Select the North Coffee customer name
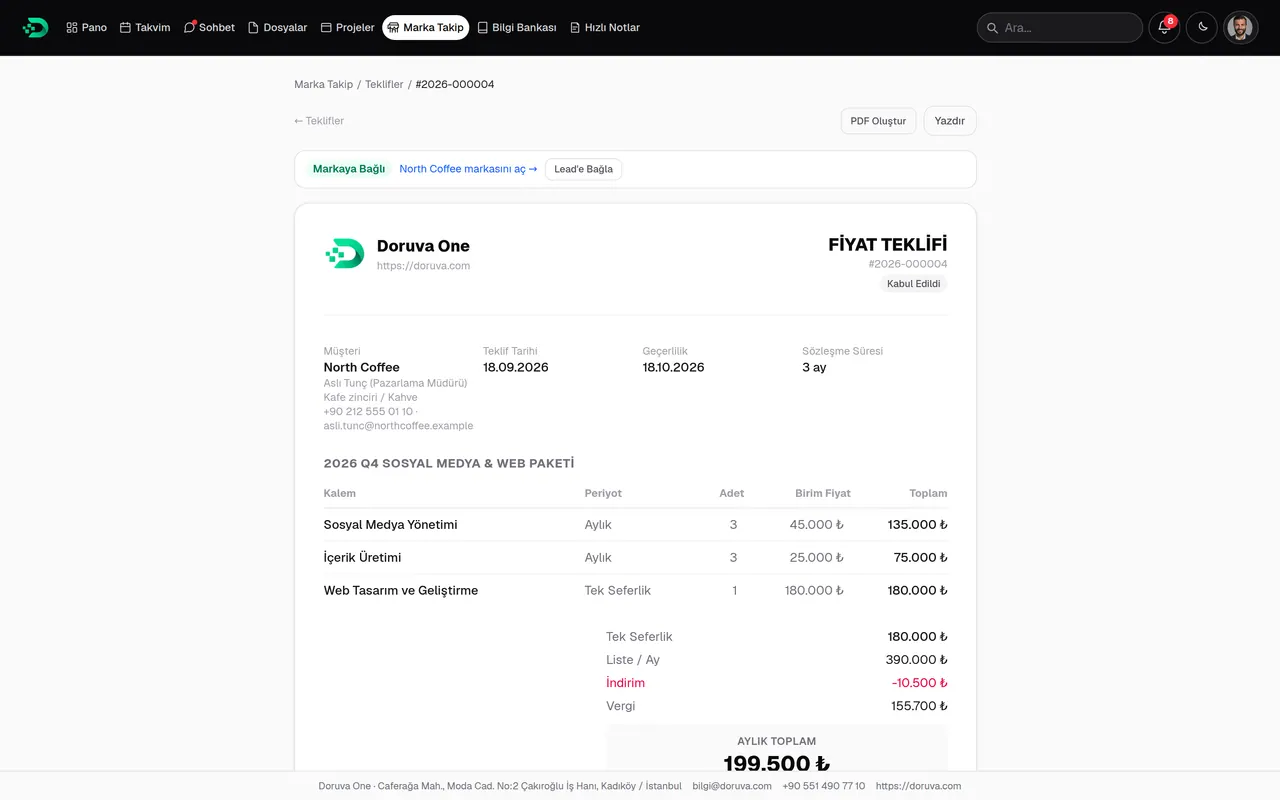This screenshot has height=800, width=1280. [x=361, y=367]
